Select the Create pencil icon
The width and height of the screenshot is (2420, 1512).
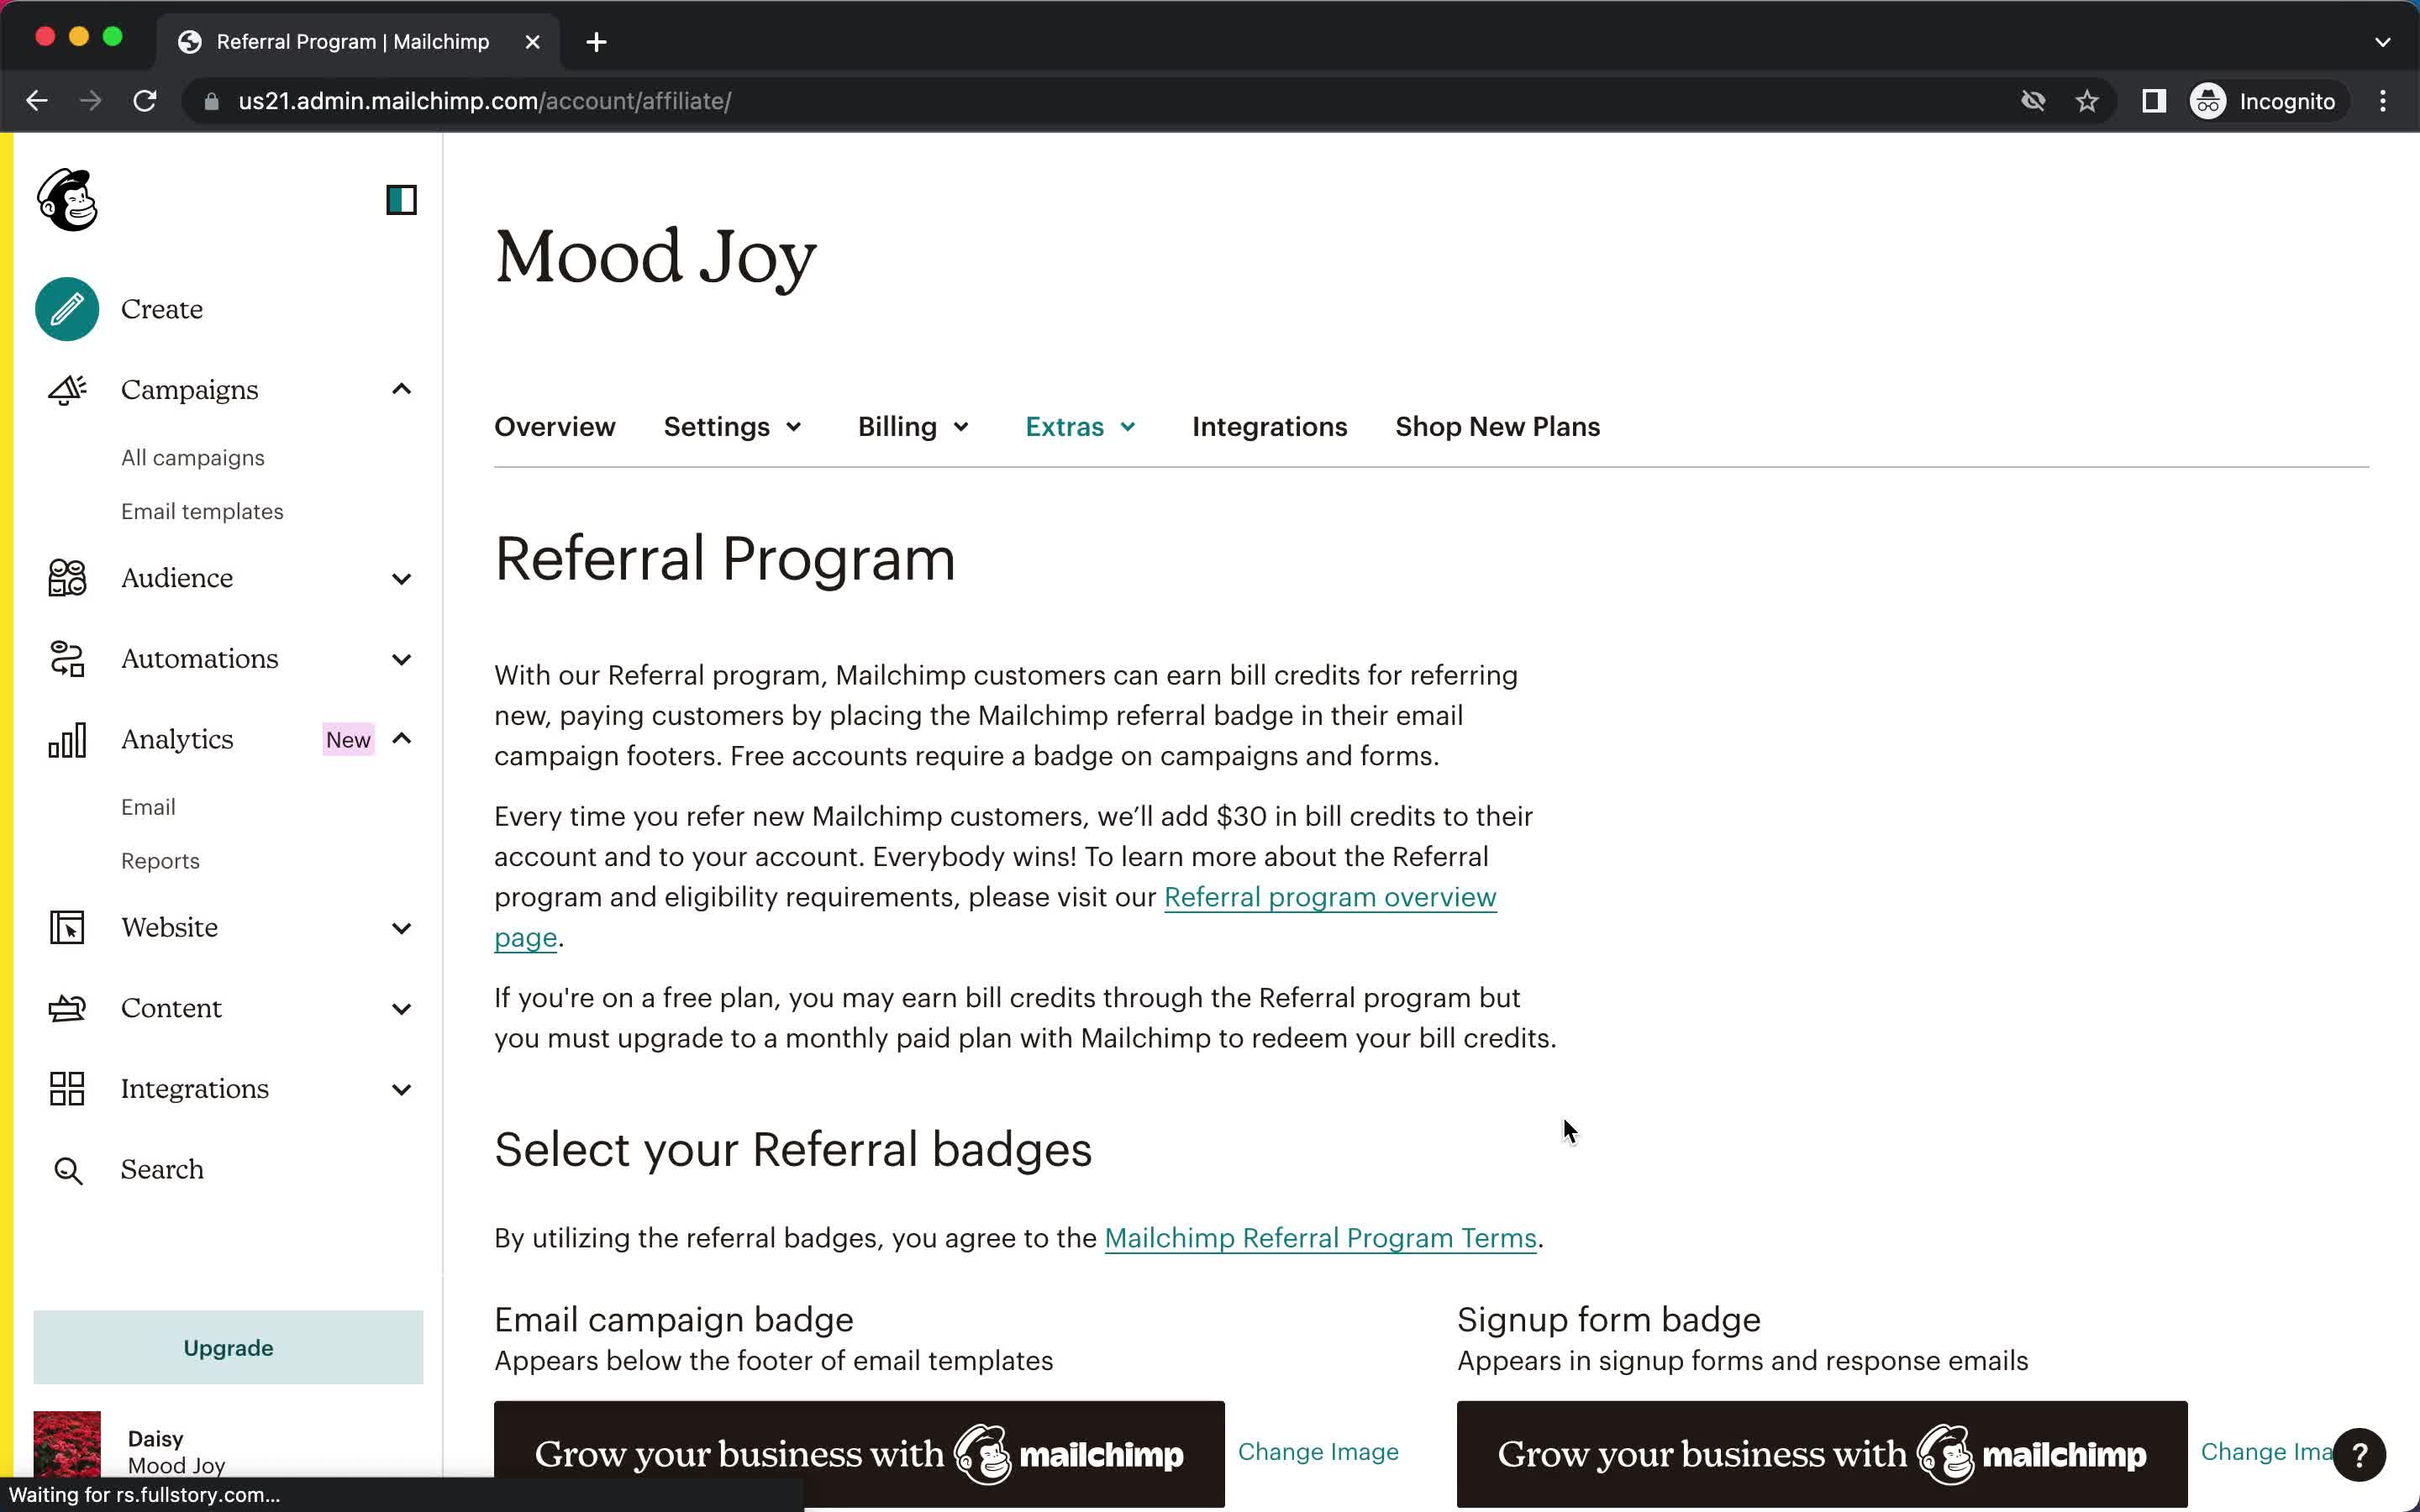(x=66, y=310)
